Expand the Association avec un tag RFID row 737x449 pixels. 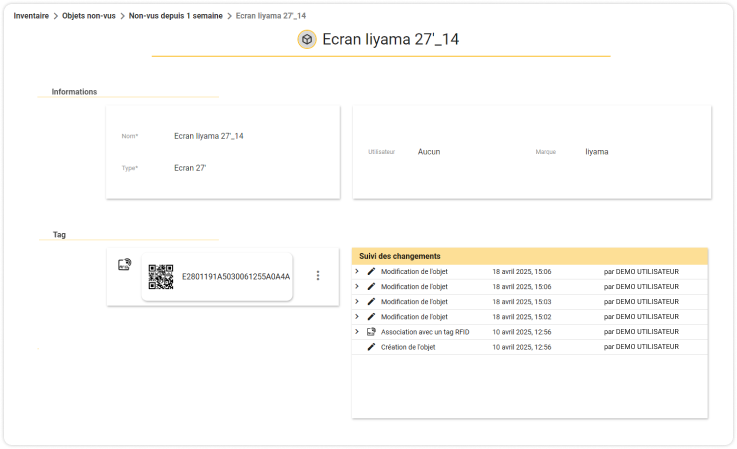[357, 331]
